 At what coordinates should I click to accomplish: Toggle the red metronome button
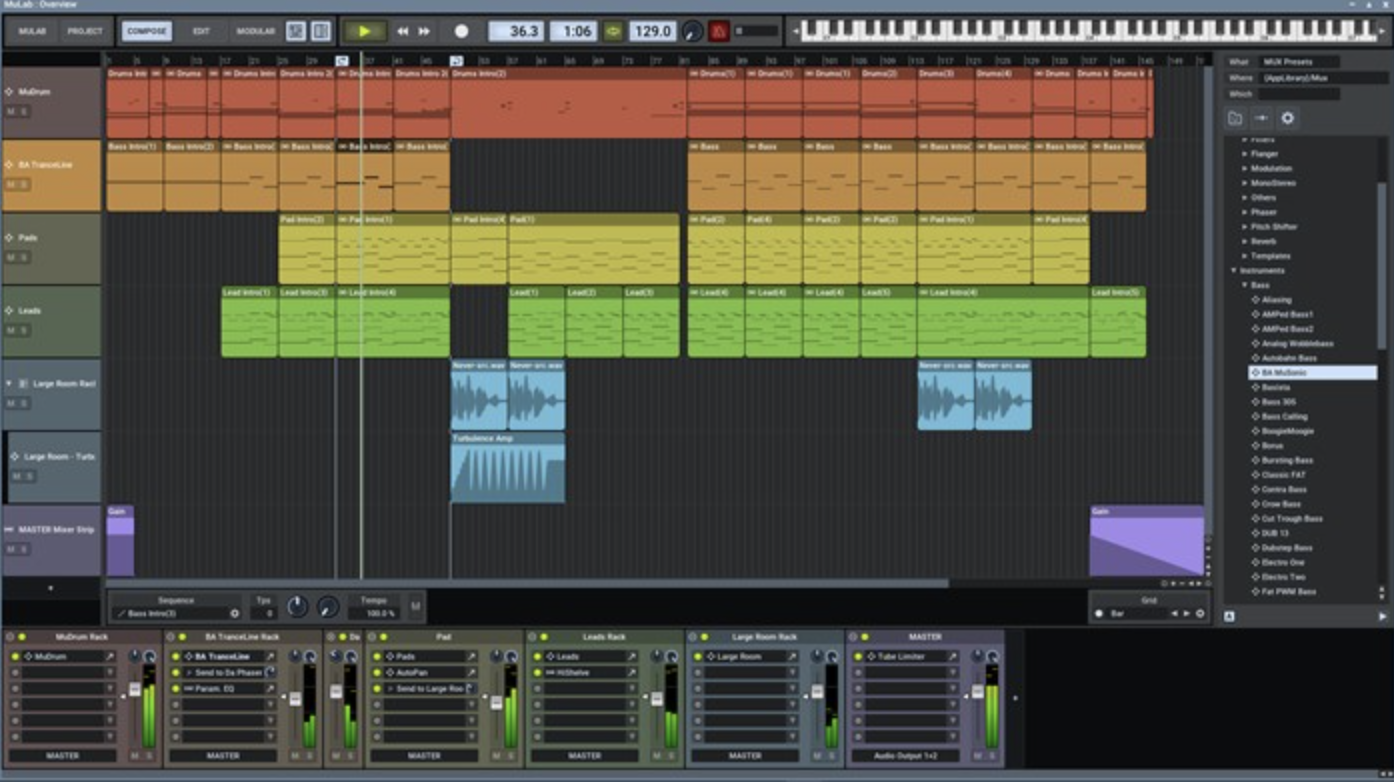(718, 32)
